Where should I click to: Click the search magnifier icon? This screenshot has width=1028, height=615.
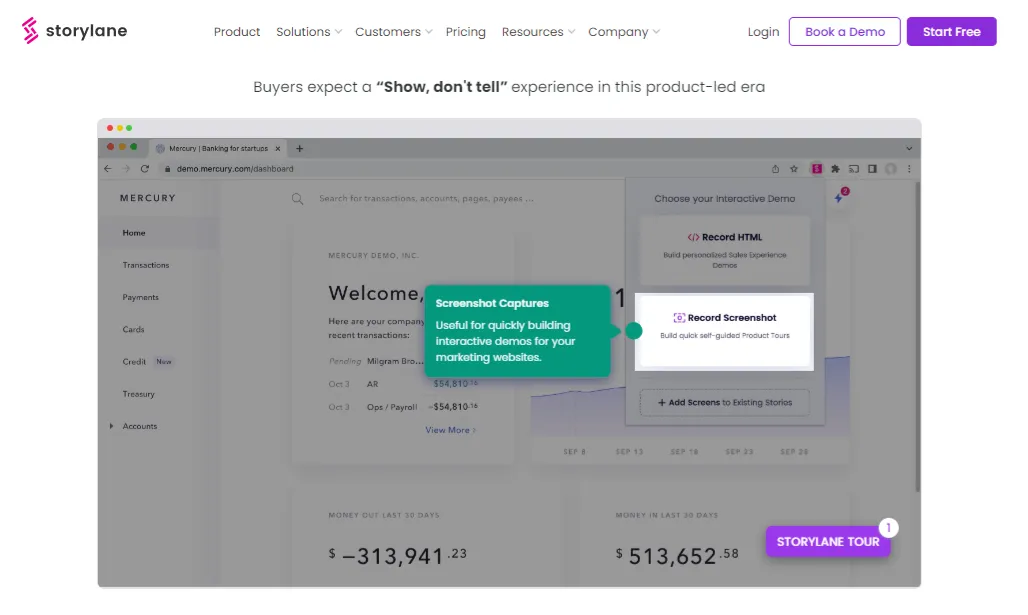click(x=298, y=199)
